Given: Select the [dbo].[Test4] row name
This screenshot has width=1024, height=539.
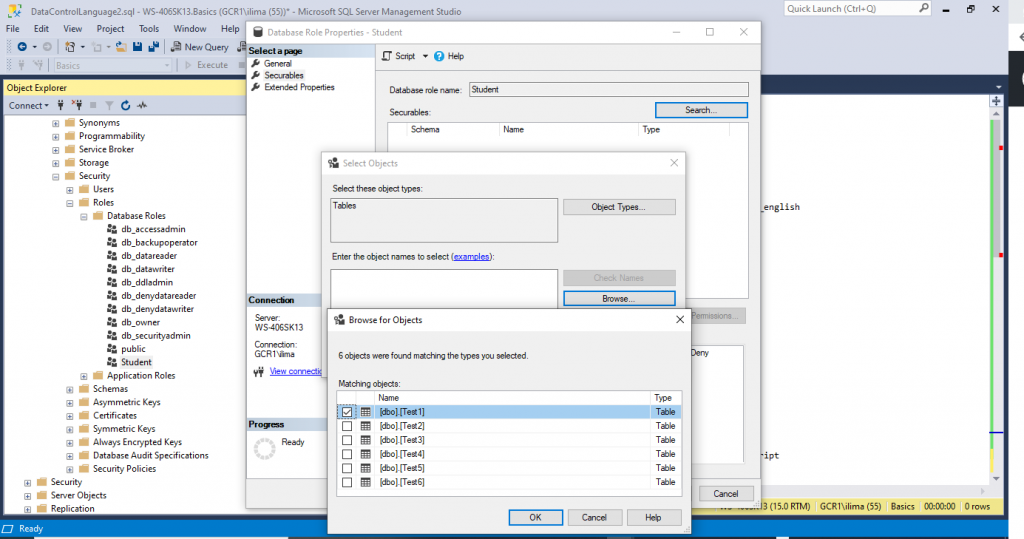Looking at the screenshot, I should 402,454.
